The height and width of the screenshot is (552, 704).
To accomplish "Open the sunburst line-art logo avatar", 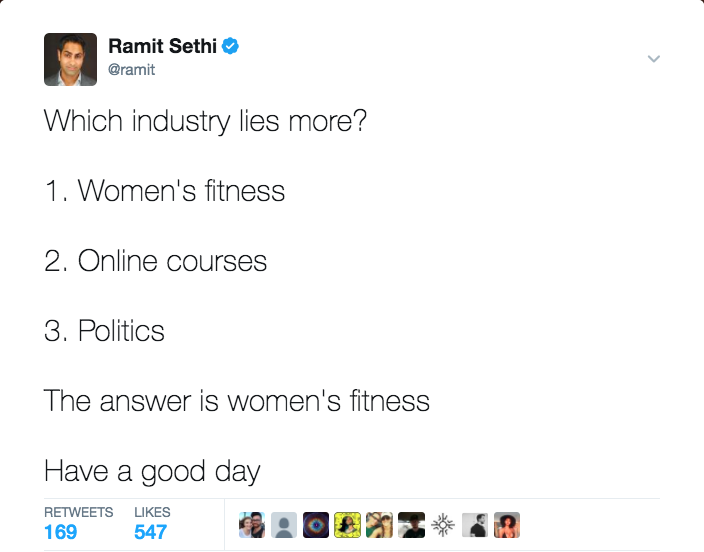I will click(443, 525).
